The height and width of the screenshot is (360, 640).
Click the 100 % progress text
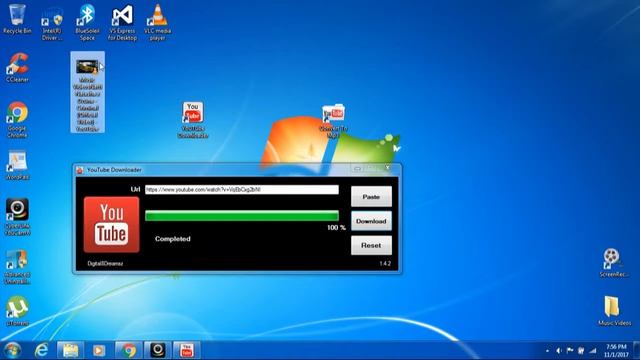(x=336, y=228)
